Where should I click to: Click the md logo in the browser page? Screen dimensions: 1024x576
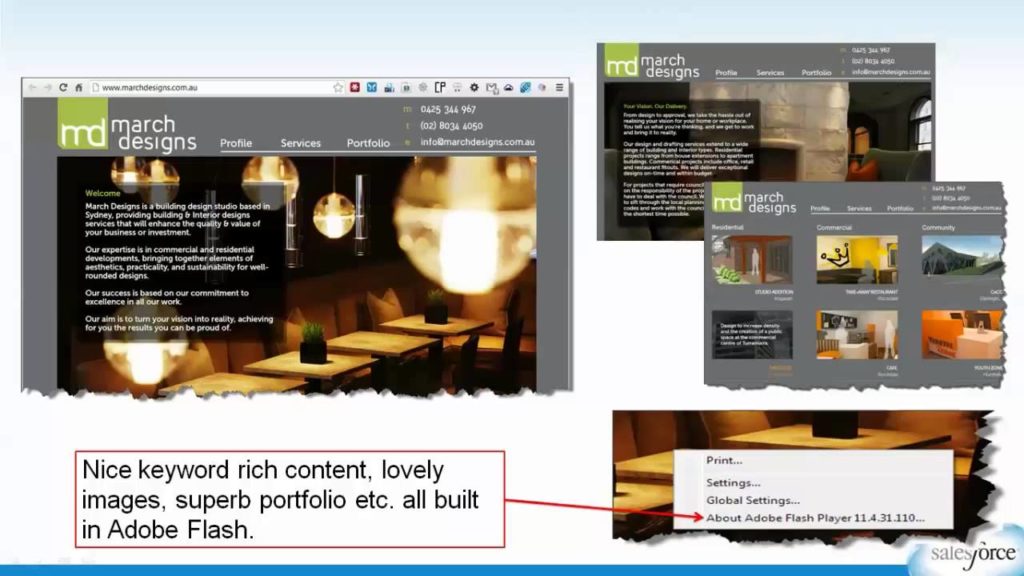click(82, 124)
